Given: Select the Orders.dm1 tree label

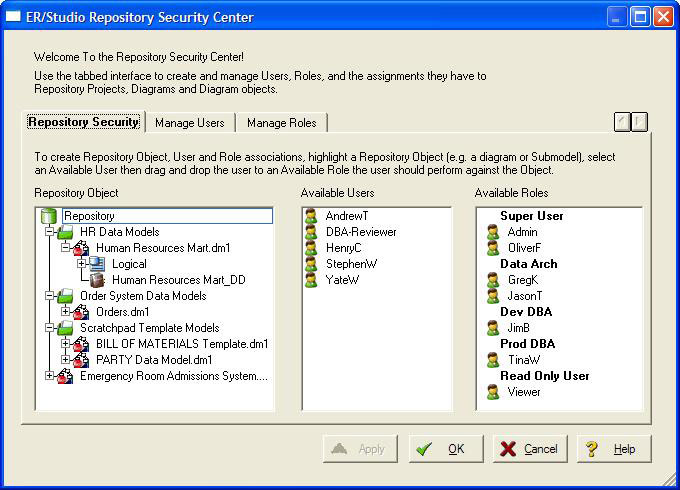Looking at the screenshot, I should [123, 312].
